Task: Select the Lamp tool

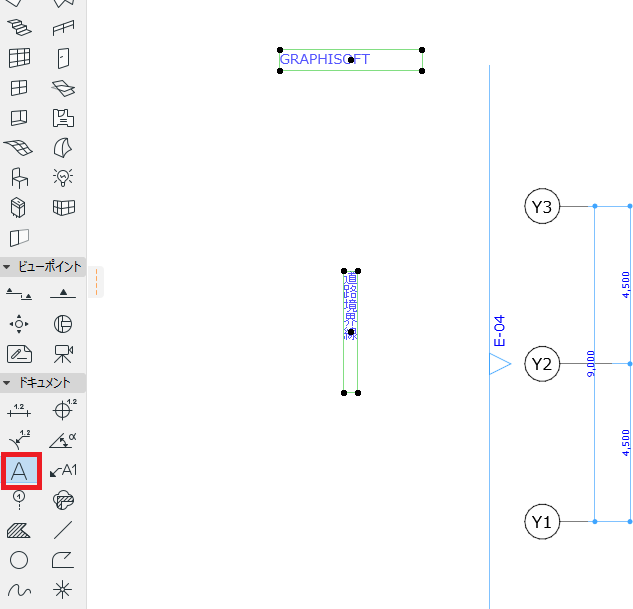Action: coord(64,177)
